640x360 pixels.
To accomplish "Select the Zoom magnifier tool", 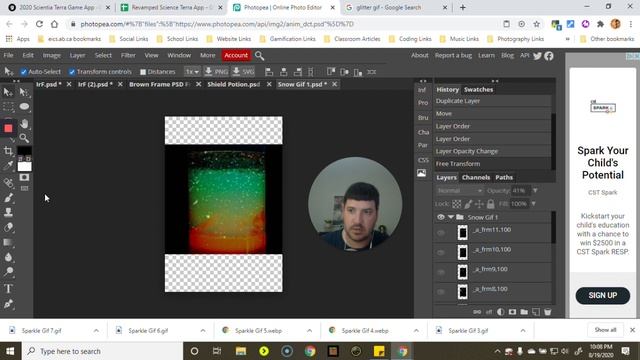I will [x=24, y=138].
